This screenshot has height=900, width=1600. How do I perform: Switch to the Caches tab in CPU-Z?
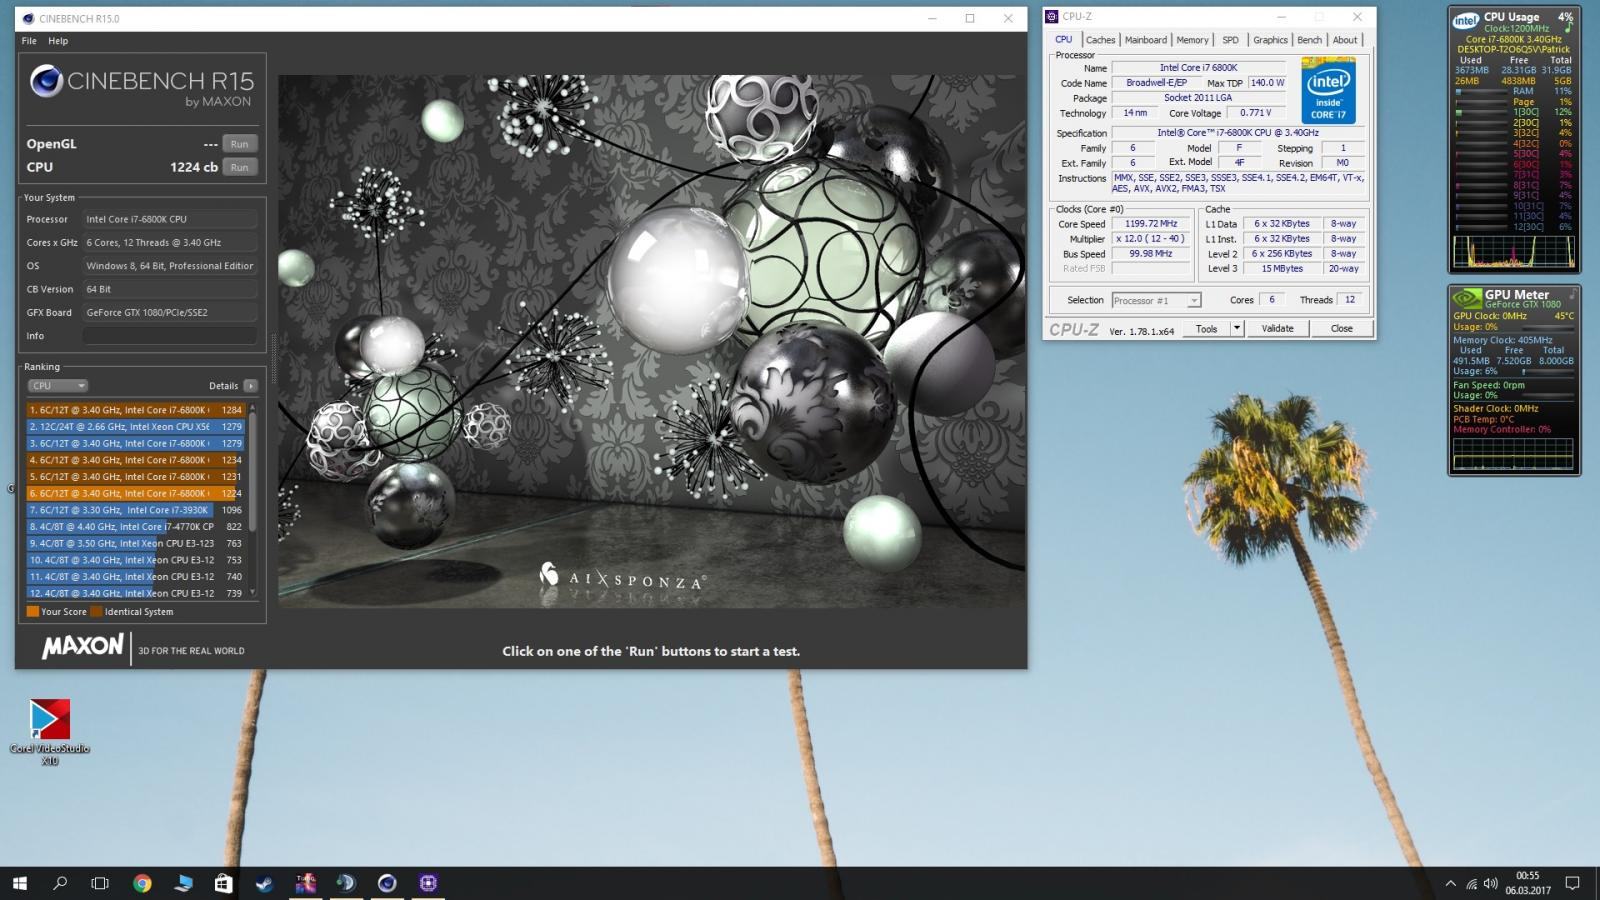pos(1101,40)
